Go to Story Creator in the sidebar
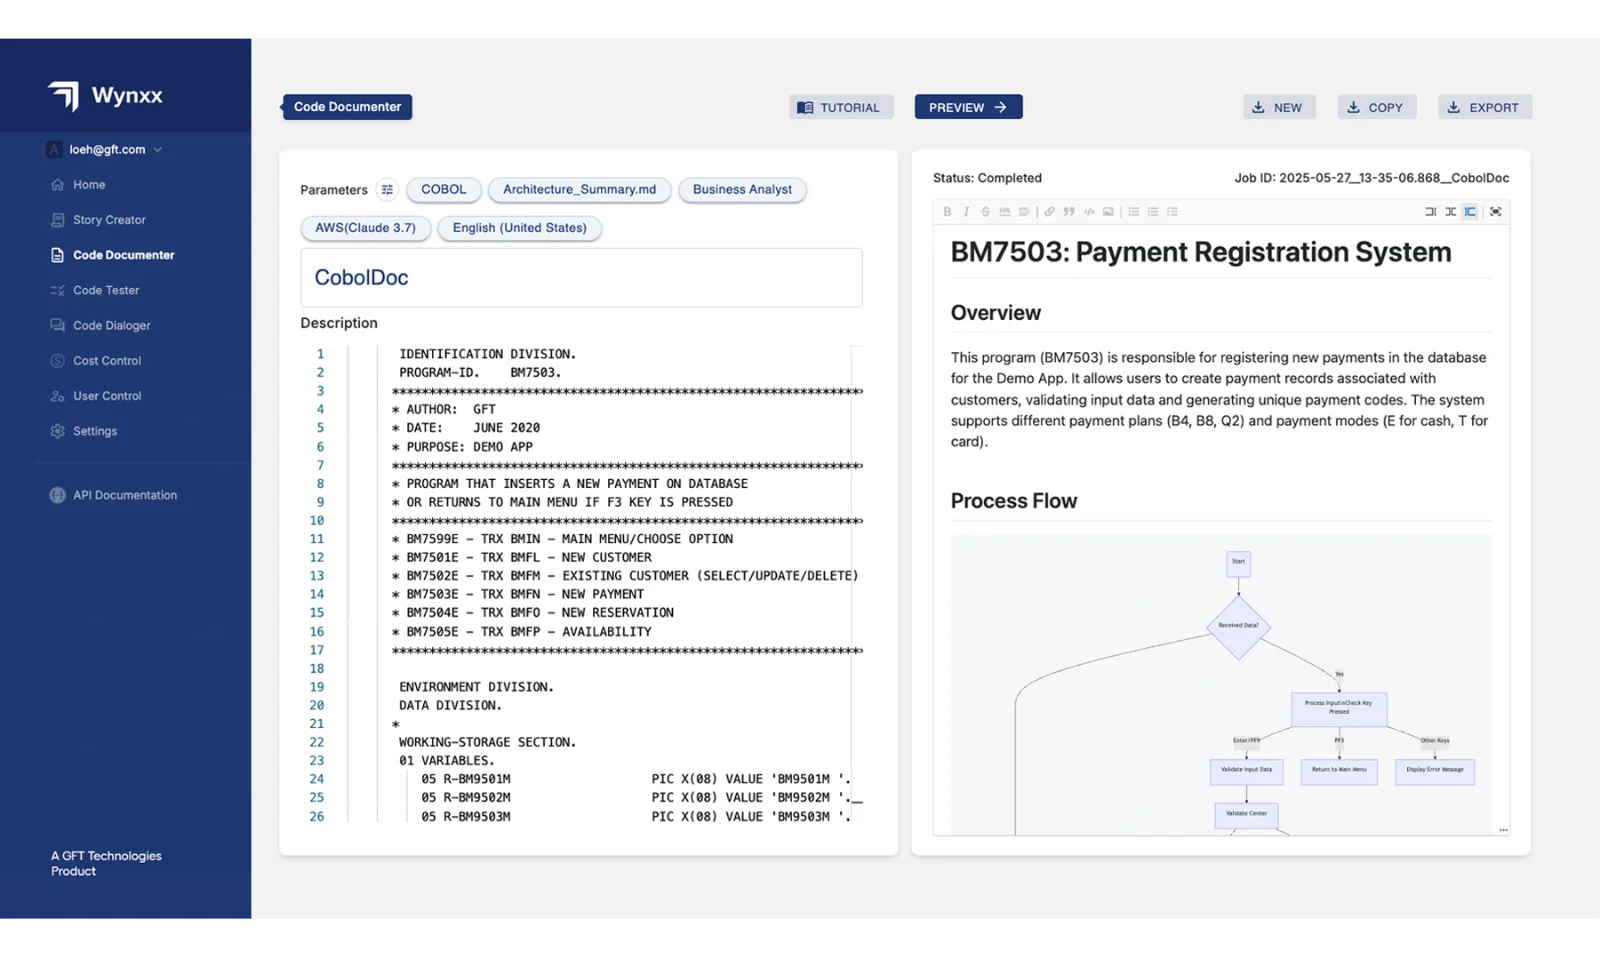Image resolution: width=1600 pixels, height=960 pixels. click(109, 220)
